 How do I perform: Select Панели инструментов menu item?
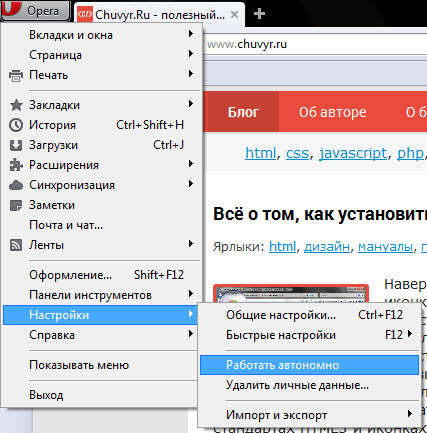[102, 295]
